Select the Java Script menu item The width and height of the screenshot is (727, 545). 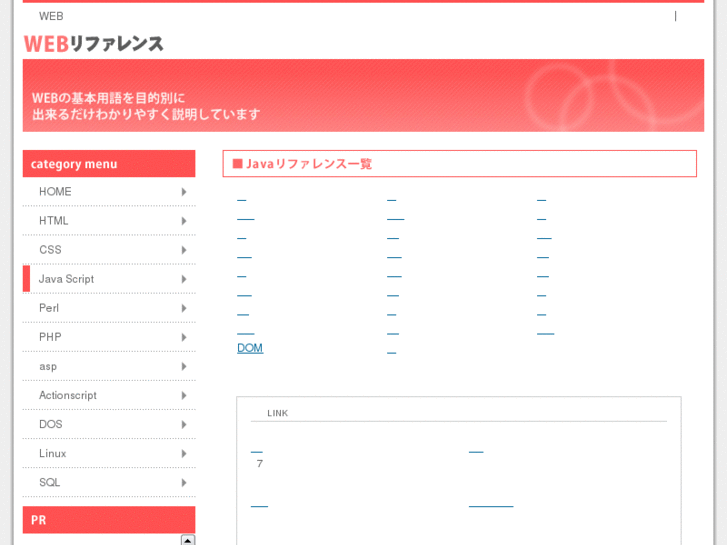click(109, 279)
